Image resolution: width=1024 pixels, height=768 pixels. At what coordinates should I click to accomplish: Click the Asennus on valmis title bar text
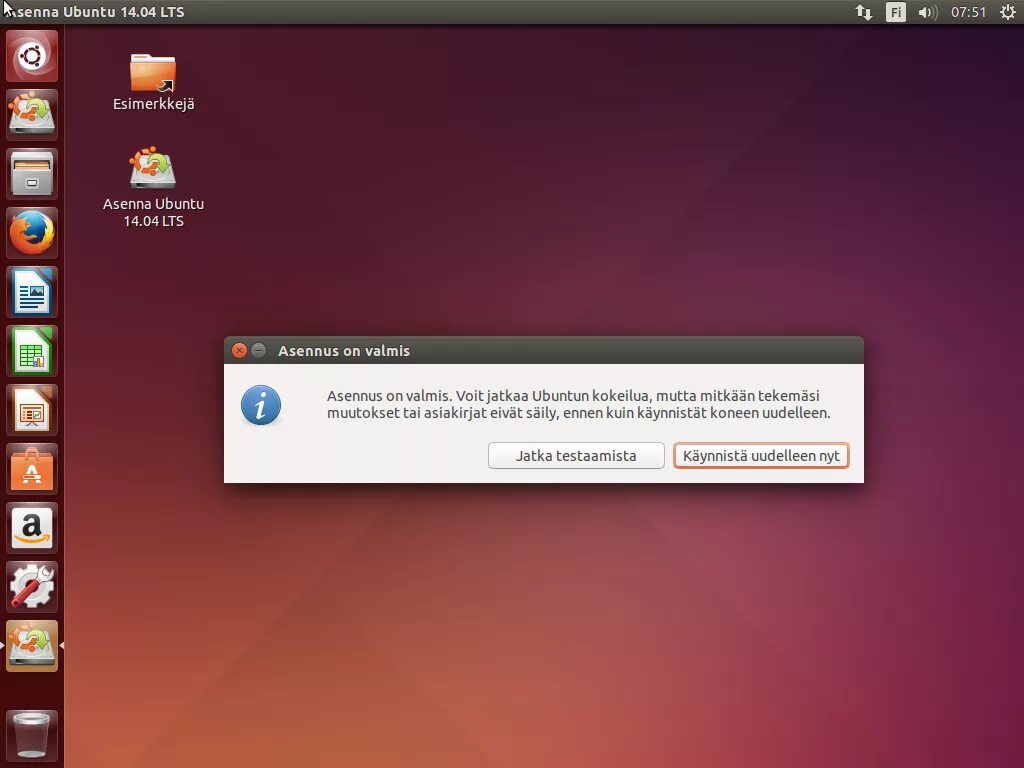pos(344,351)
